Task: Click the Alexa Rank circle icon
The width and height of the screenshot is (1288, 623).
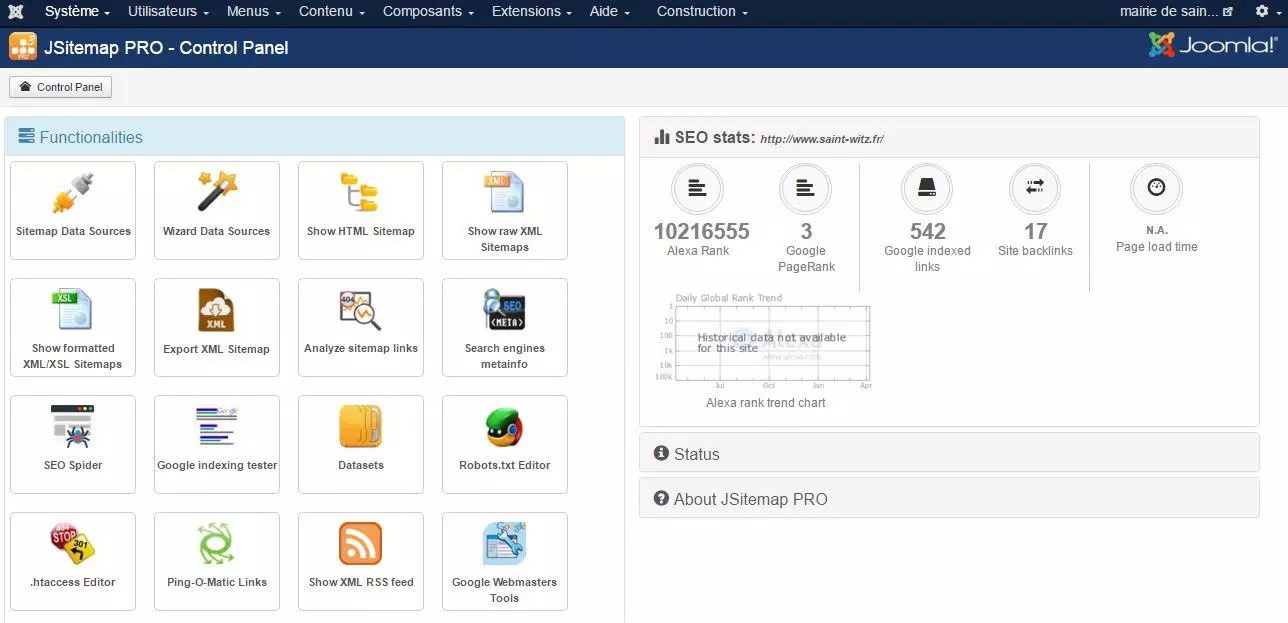Action: pos(698,188)
